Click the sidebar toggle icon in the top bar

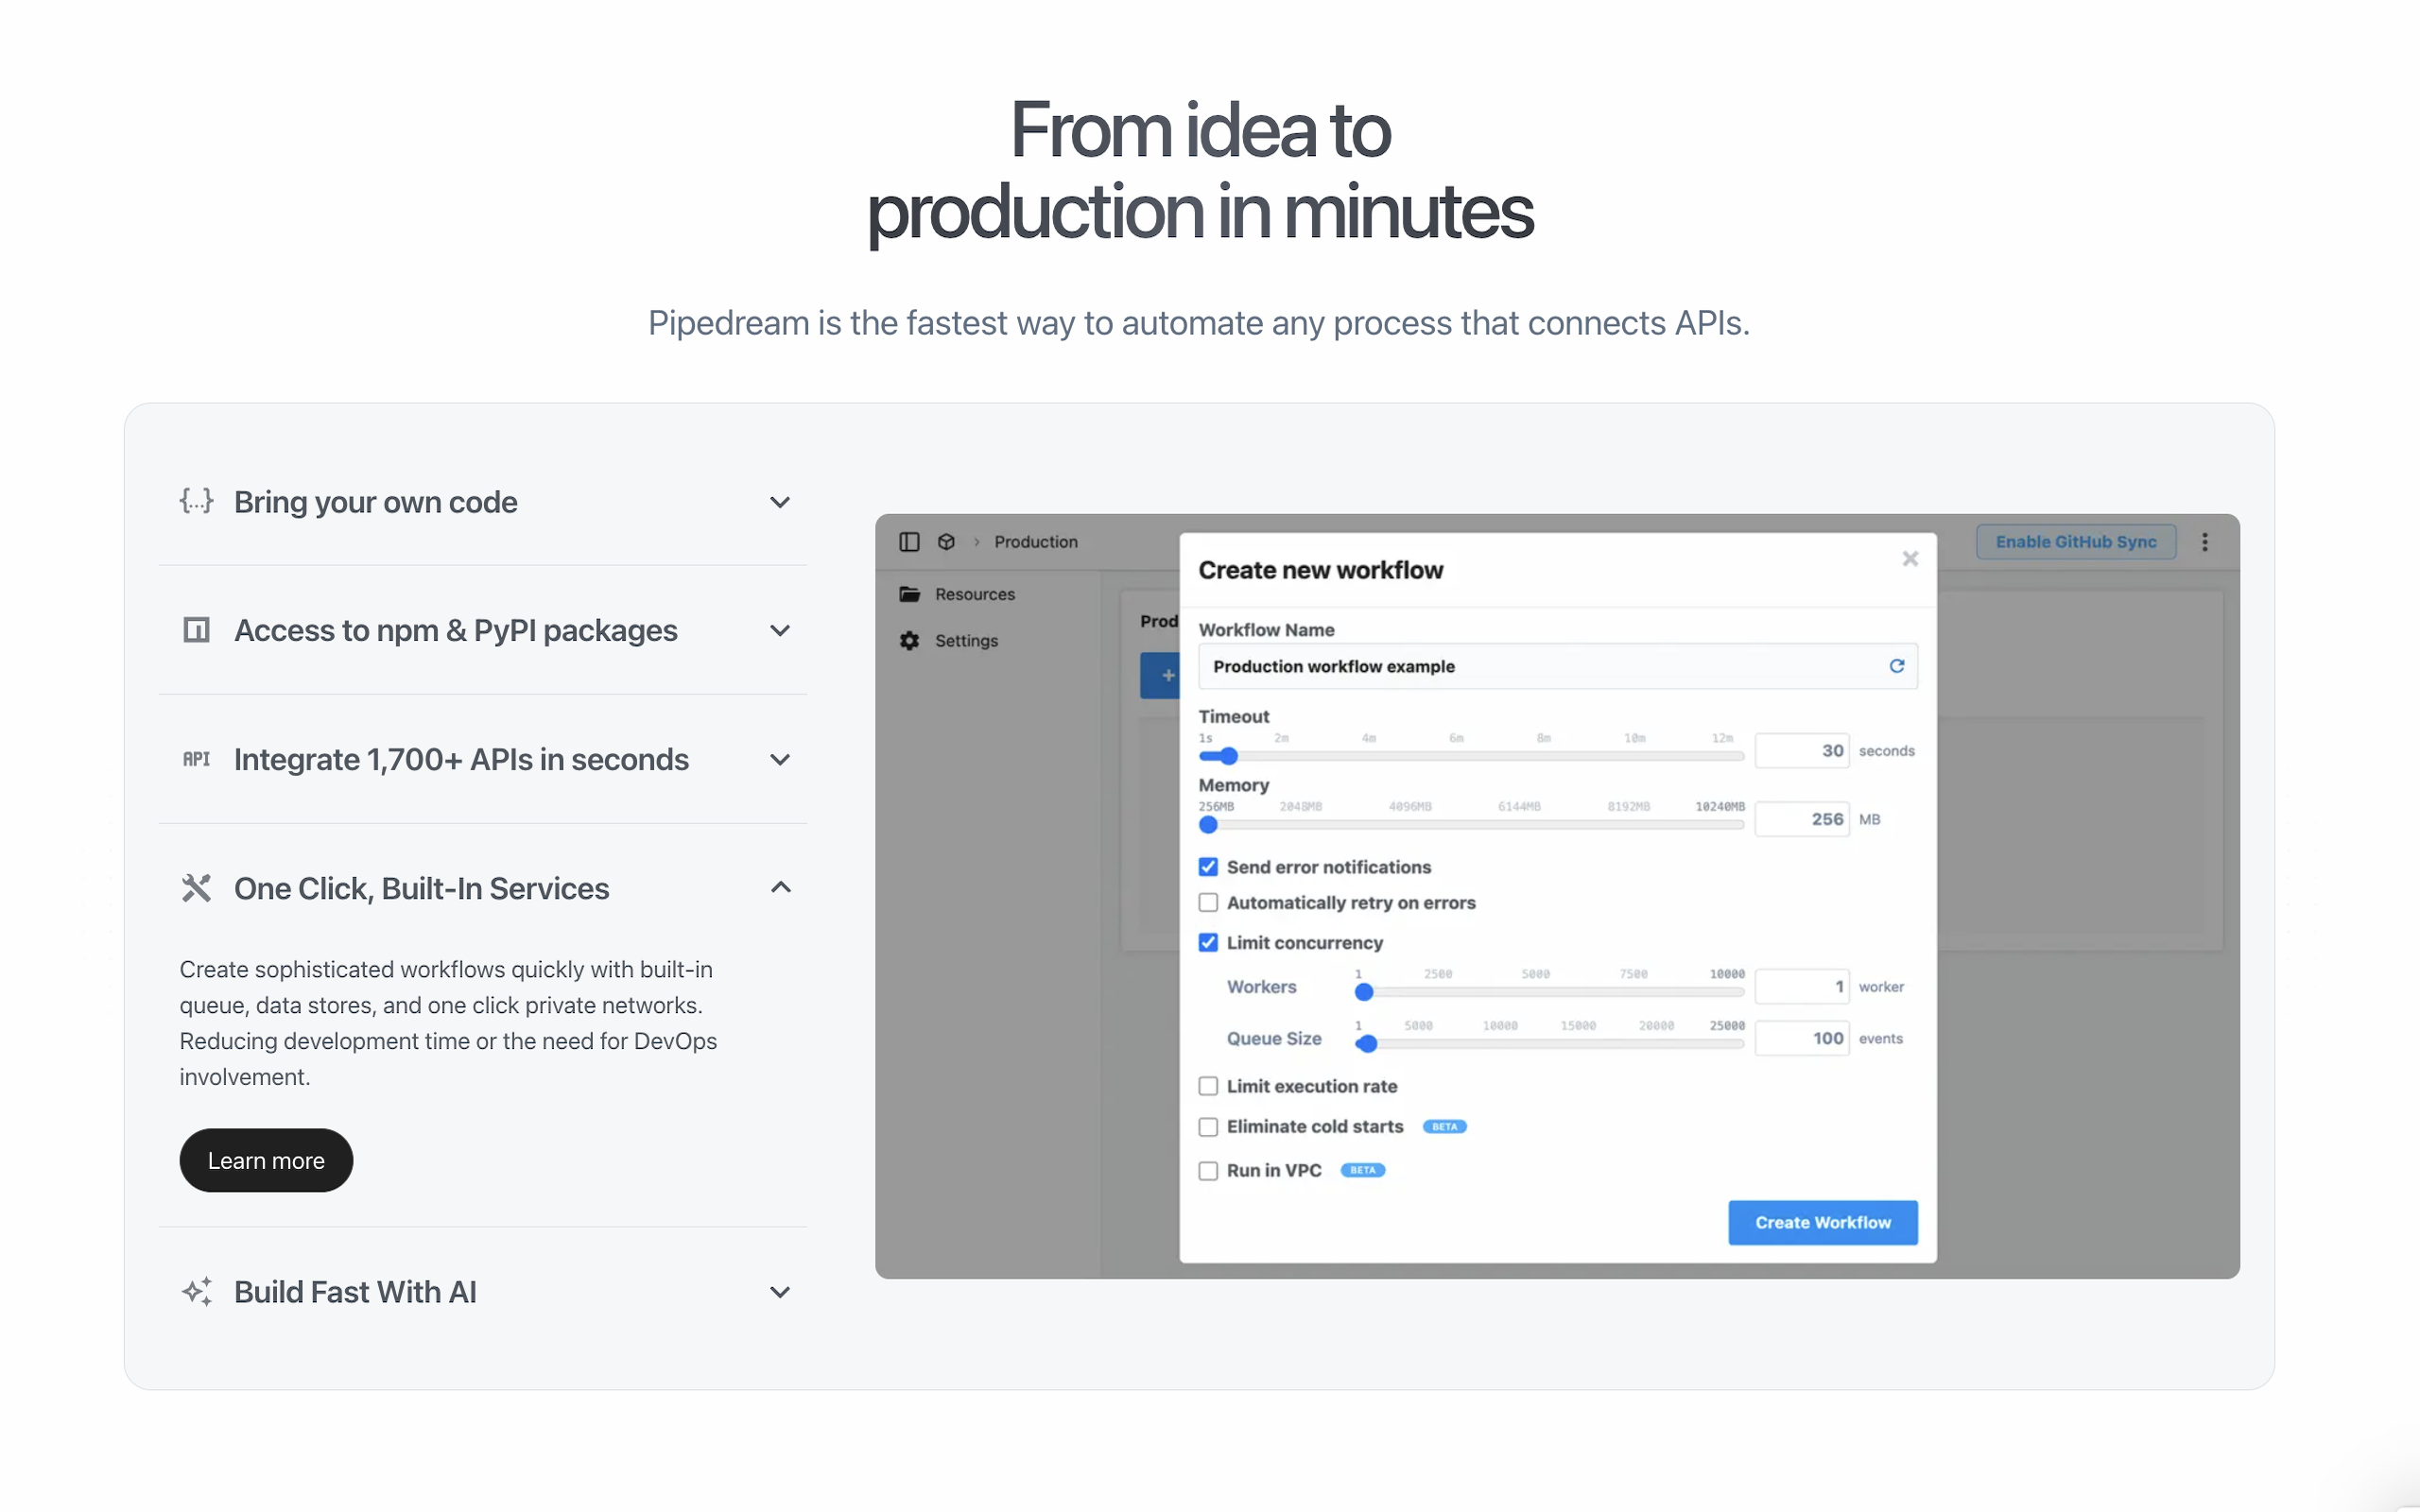[x=909, y=541]
